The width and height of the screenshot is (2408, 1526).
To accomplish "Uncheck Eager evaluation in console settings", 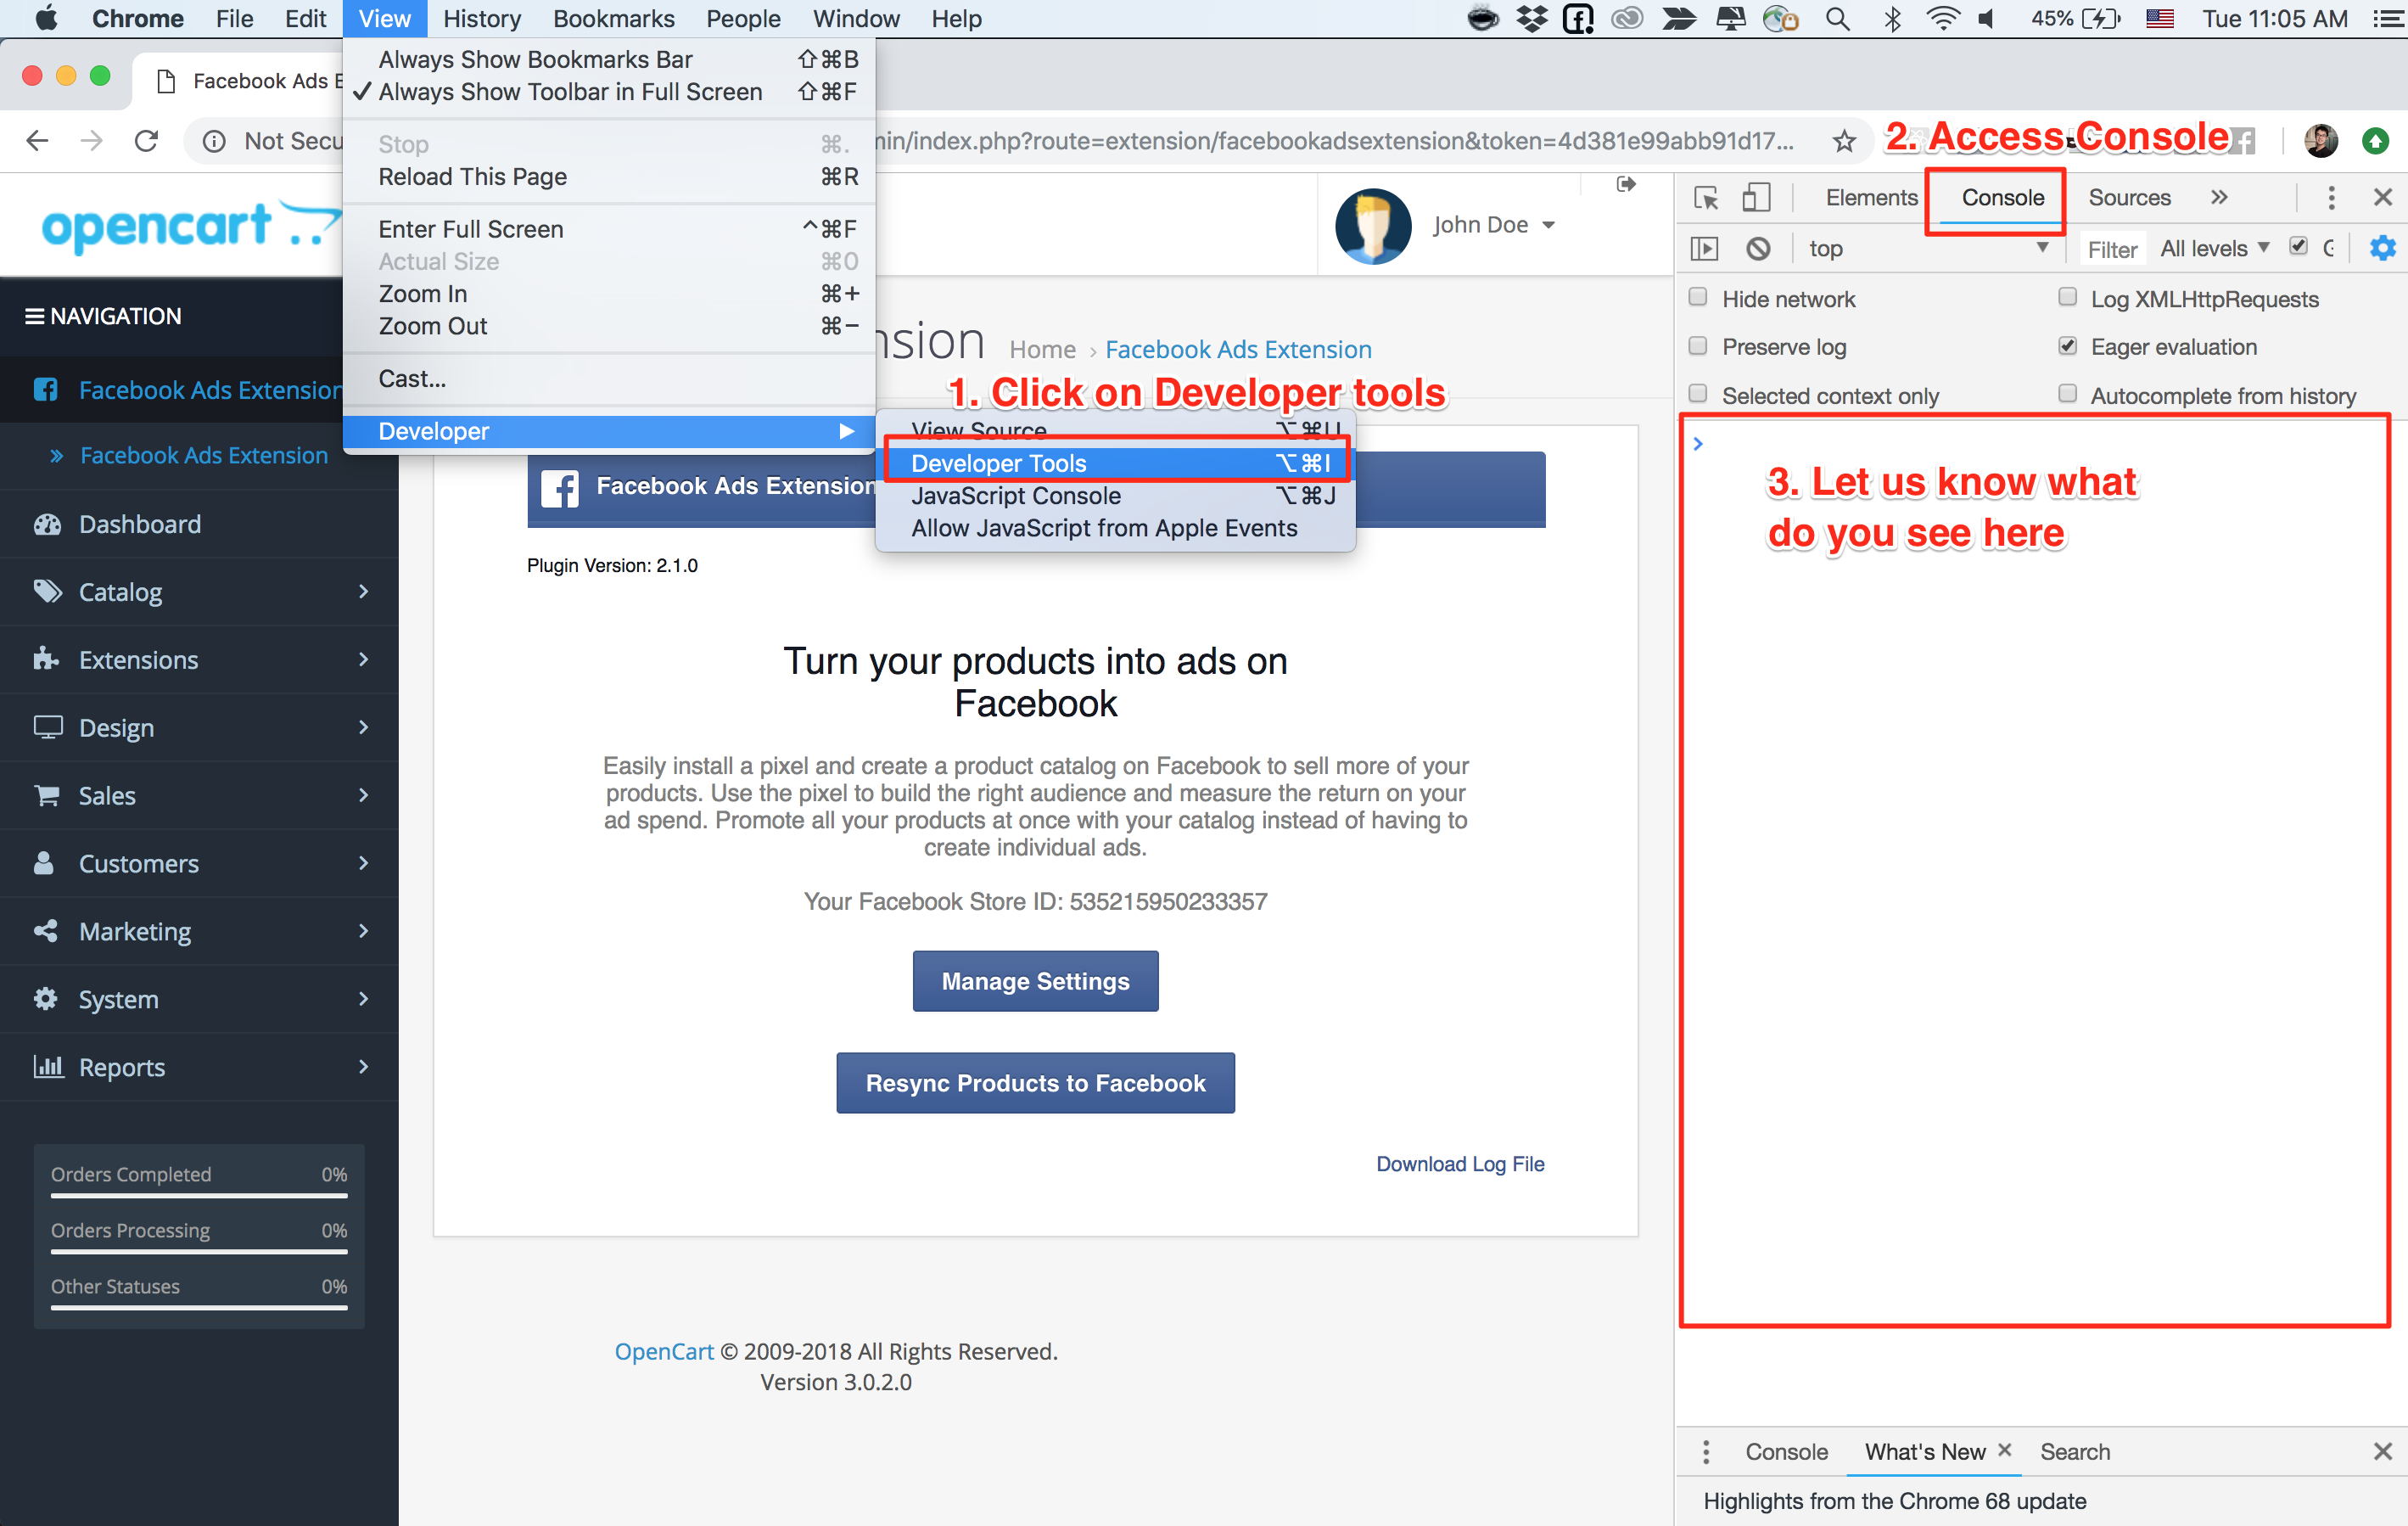I will [2068, 346].
